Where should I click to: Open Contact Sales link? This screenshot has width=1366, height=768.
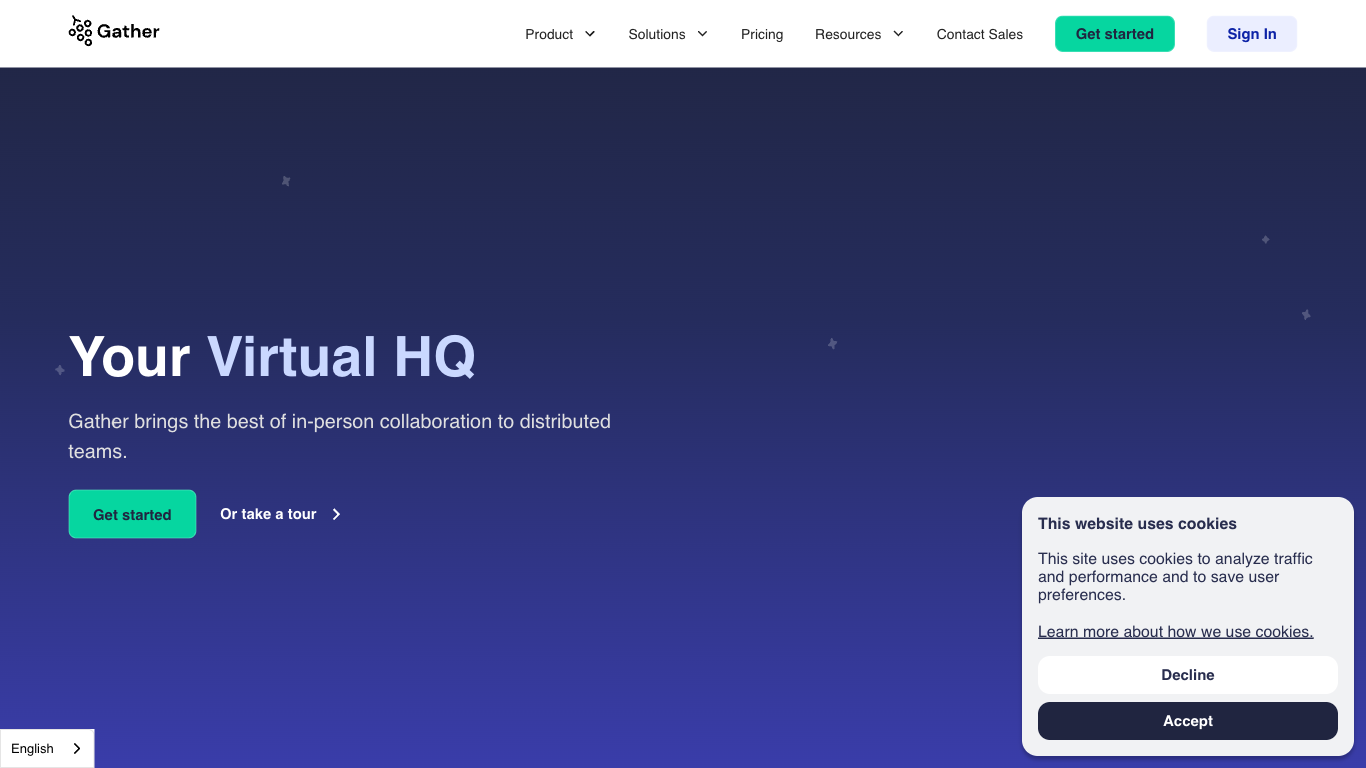point(980,34)
